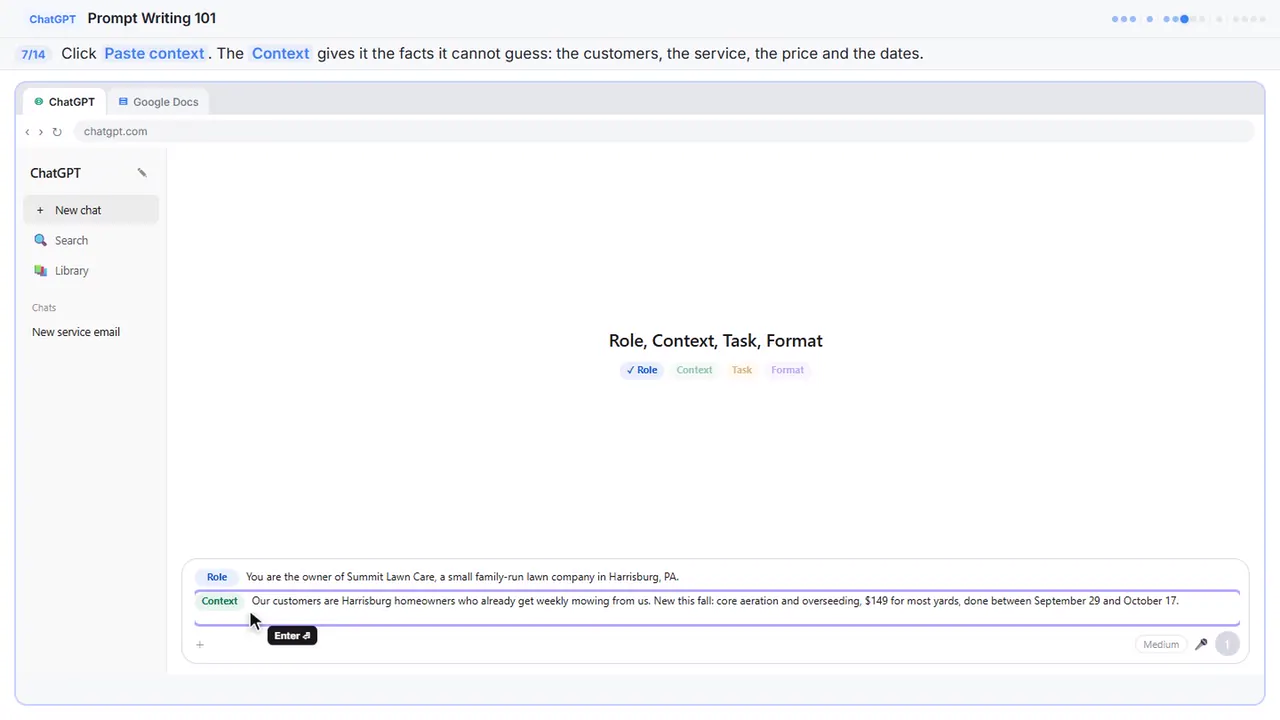Click the green Context label in the prompt box
Viewport: 1280px width, 720px height.
click(x=220, y=601)
